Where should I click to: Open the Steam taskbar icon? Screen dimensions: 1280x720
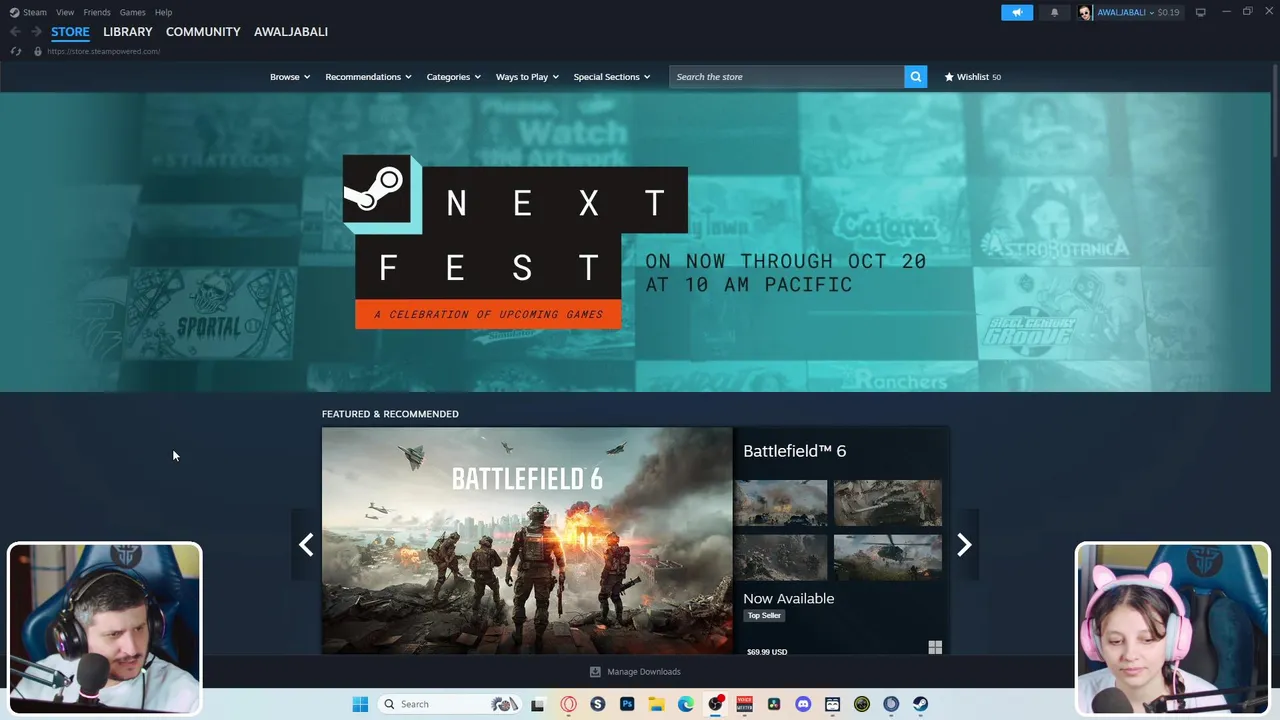click(920, 704)
